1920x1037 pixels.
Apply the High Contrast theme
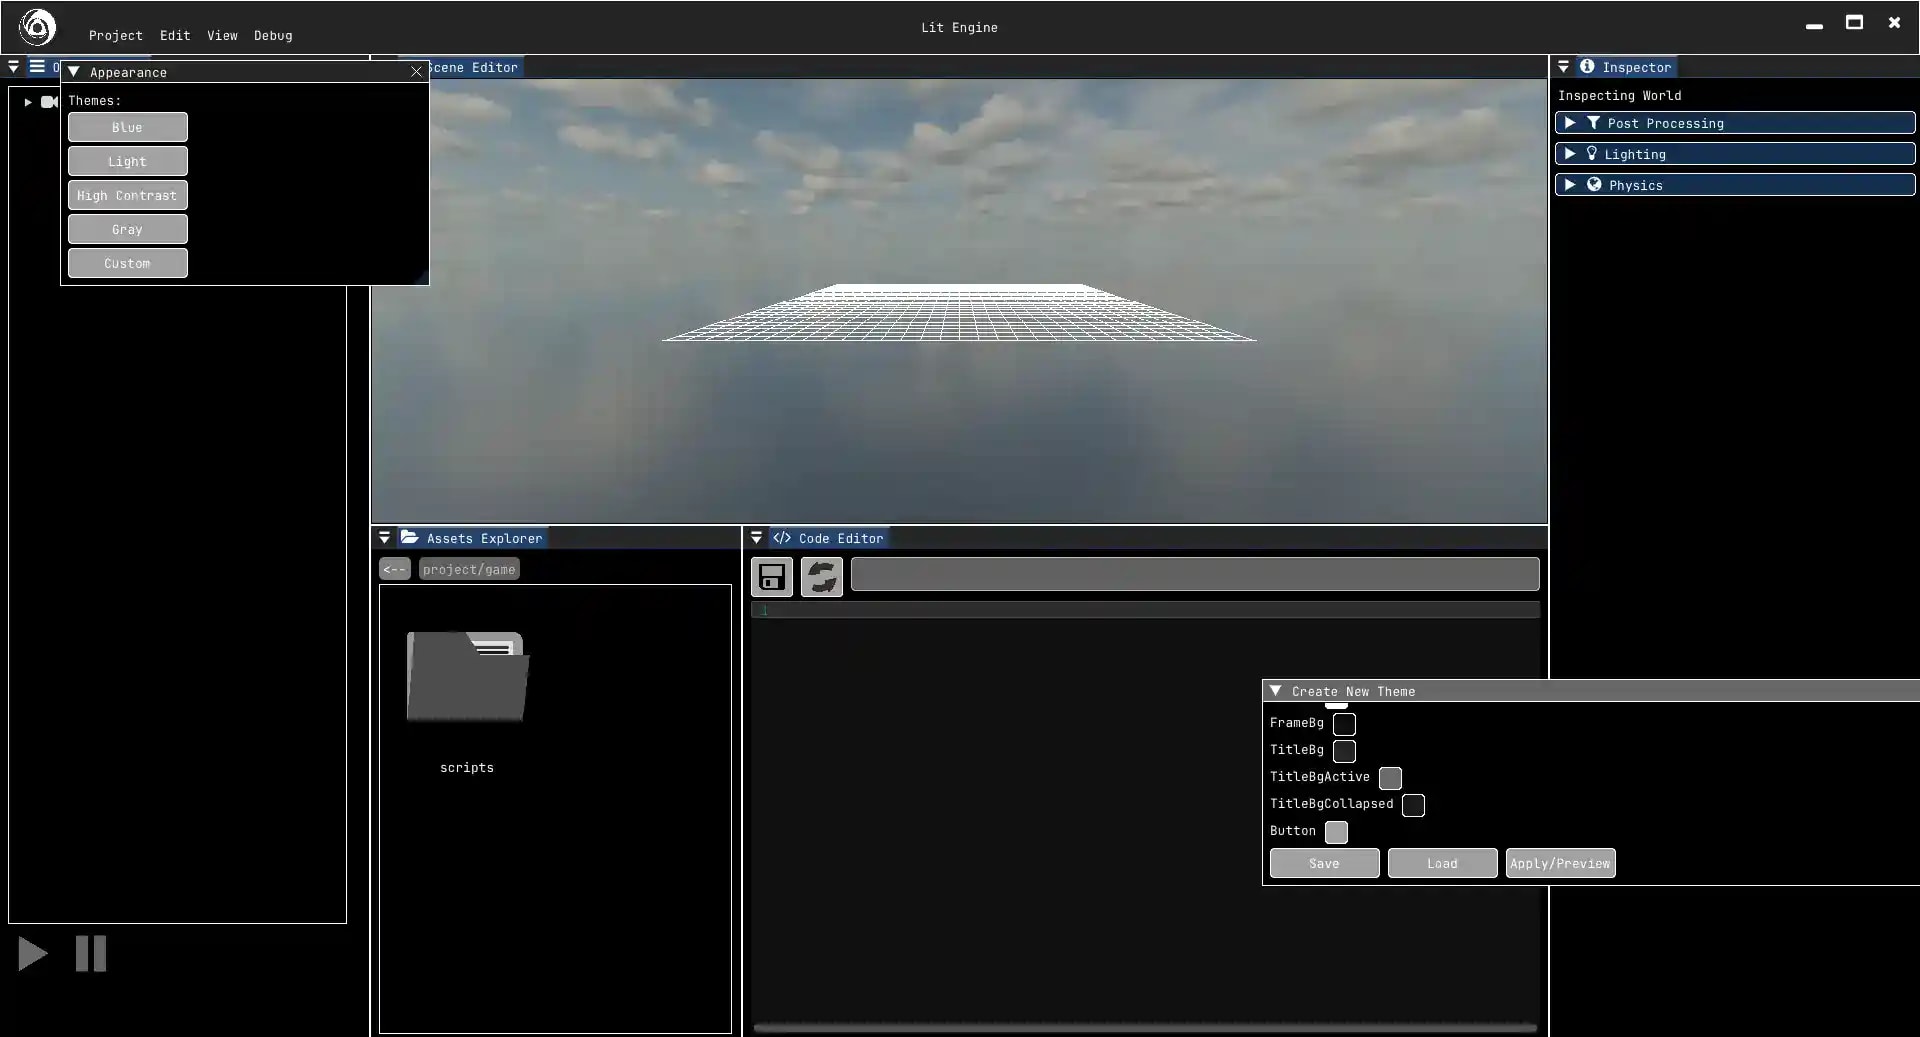coord(127,195)
